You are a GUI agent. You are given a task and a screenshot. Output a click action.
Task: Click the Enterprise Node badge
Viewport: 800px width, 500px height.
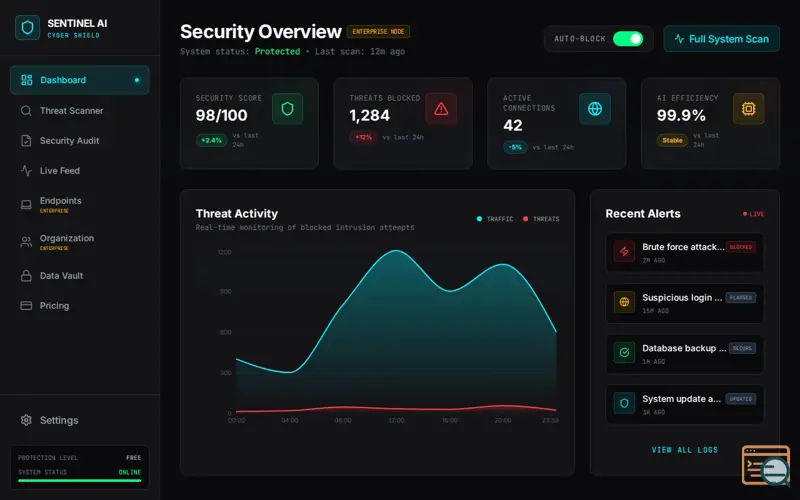tap(378, 32)
